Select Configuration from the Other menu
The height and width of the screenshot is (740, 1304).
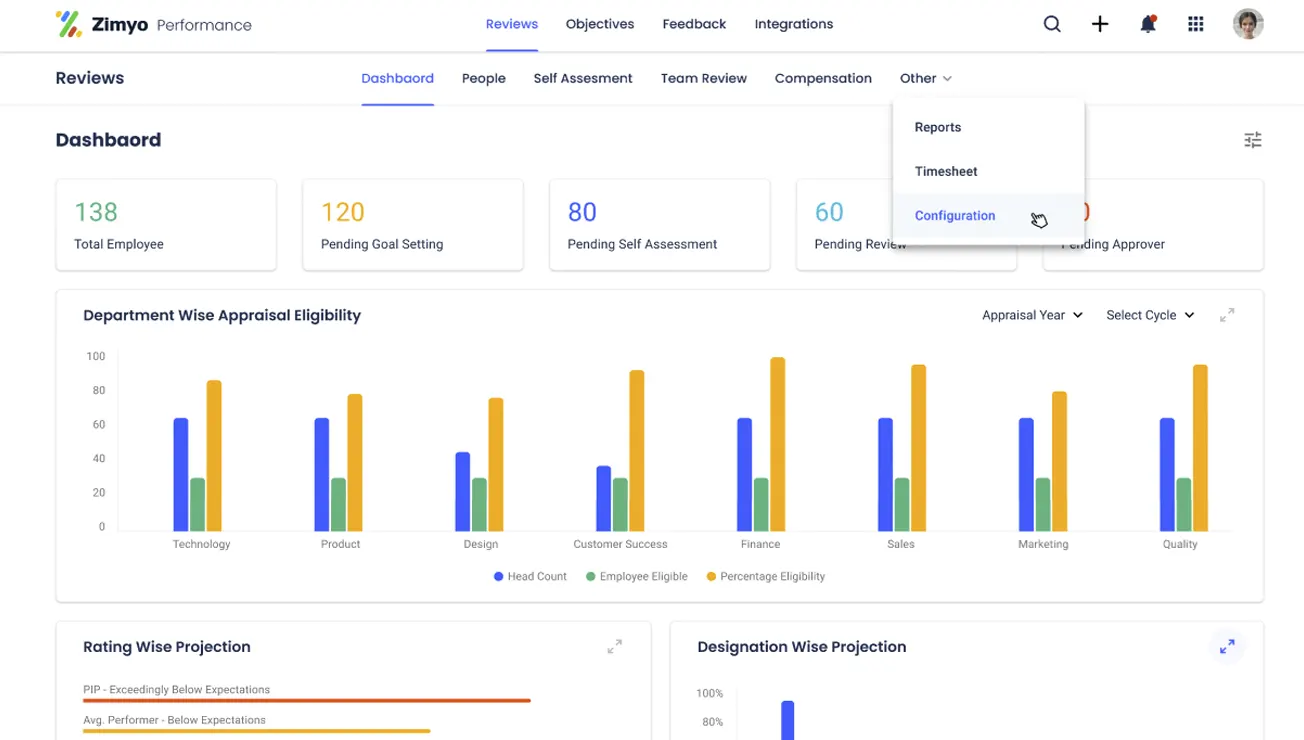point(955,216)
